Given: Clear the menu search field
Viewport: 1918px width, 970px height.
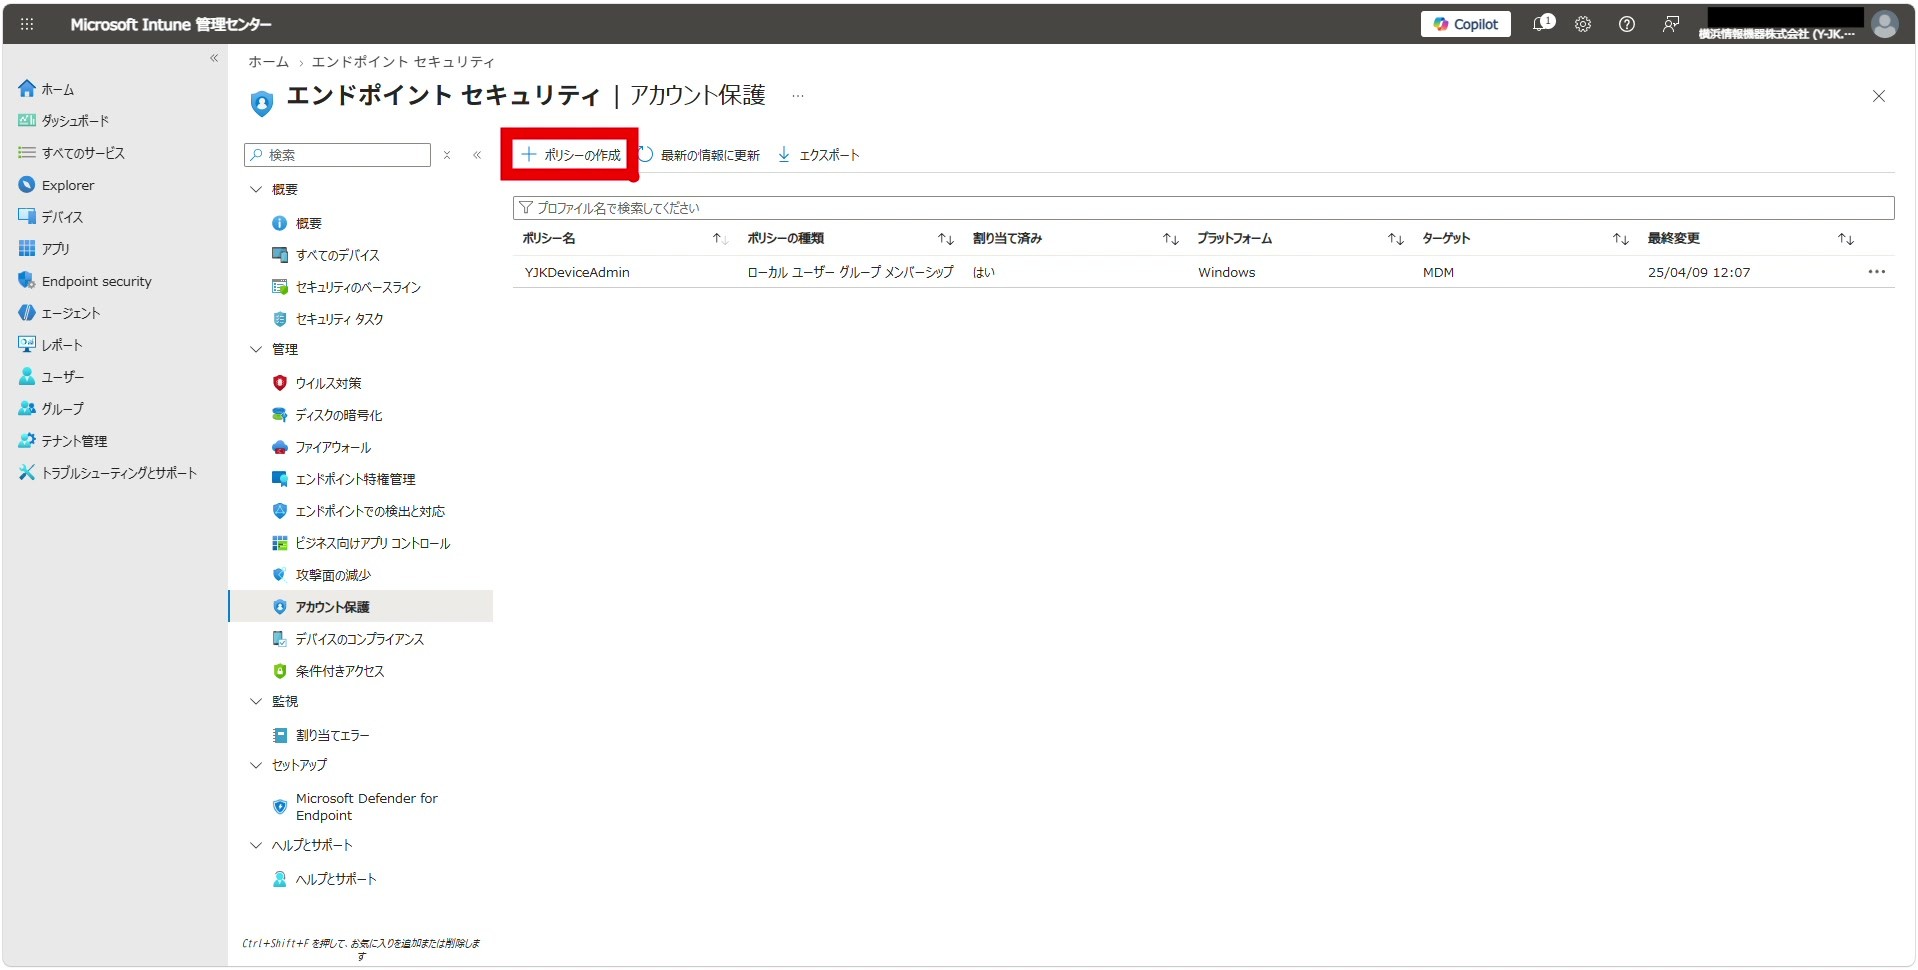Looking at the screenshot, I should click(x=447, y=155).
